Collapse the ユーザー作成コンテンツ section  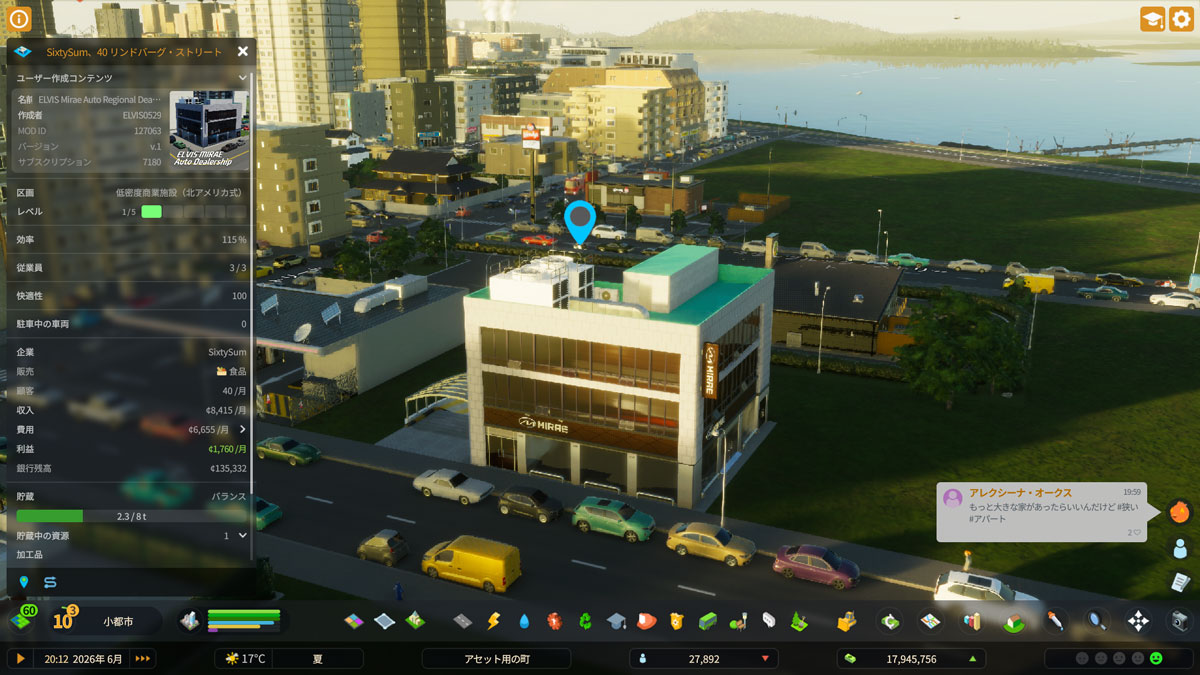click(x=243, y=77)
